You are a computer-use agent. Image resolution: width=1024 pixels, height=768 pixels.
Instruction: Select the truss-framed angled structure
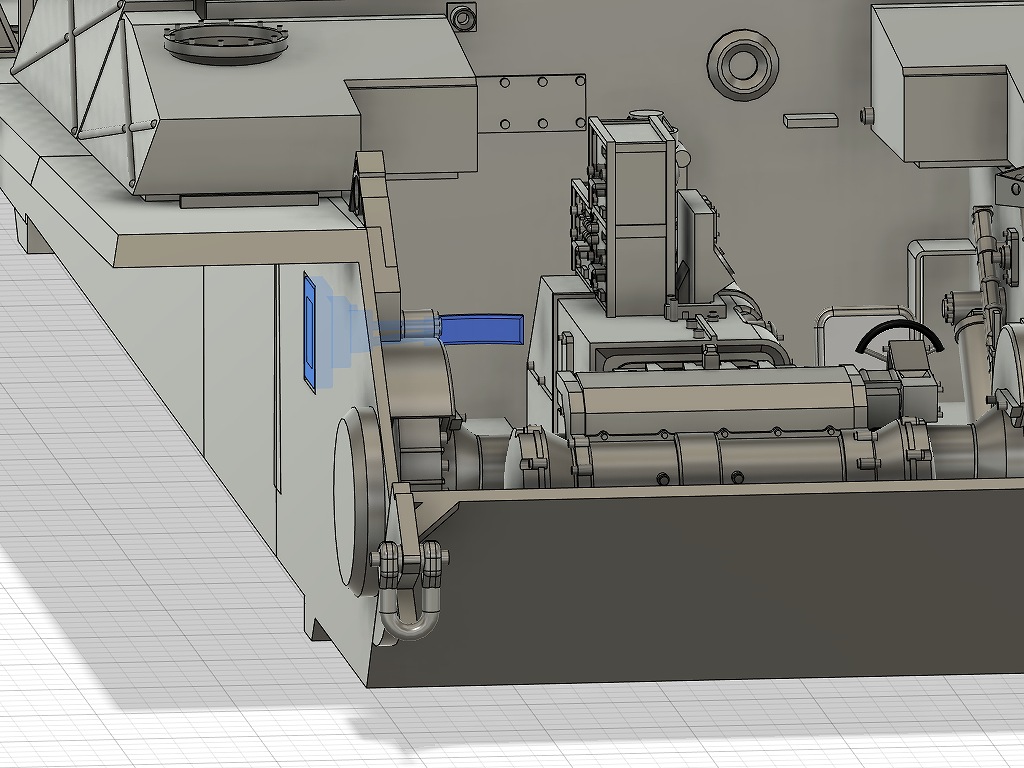(80, 80)
